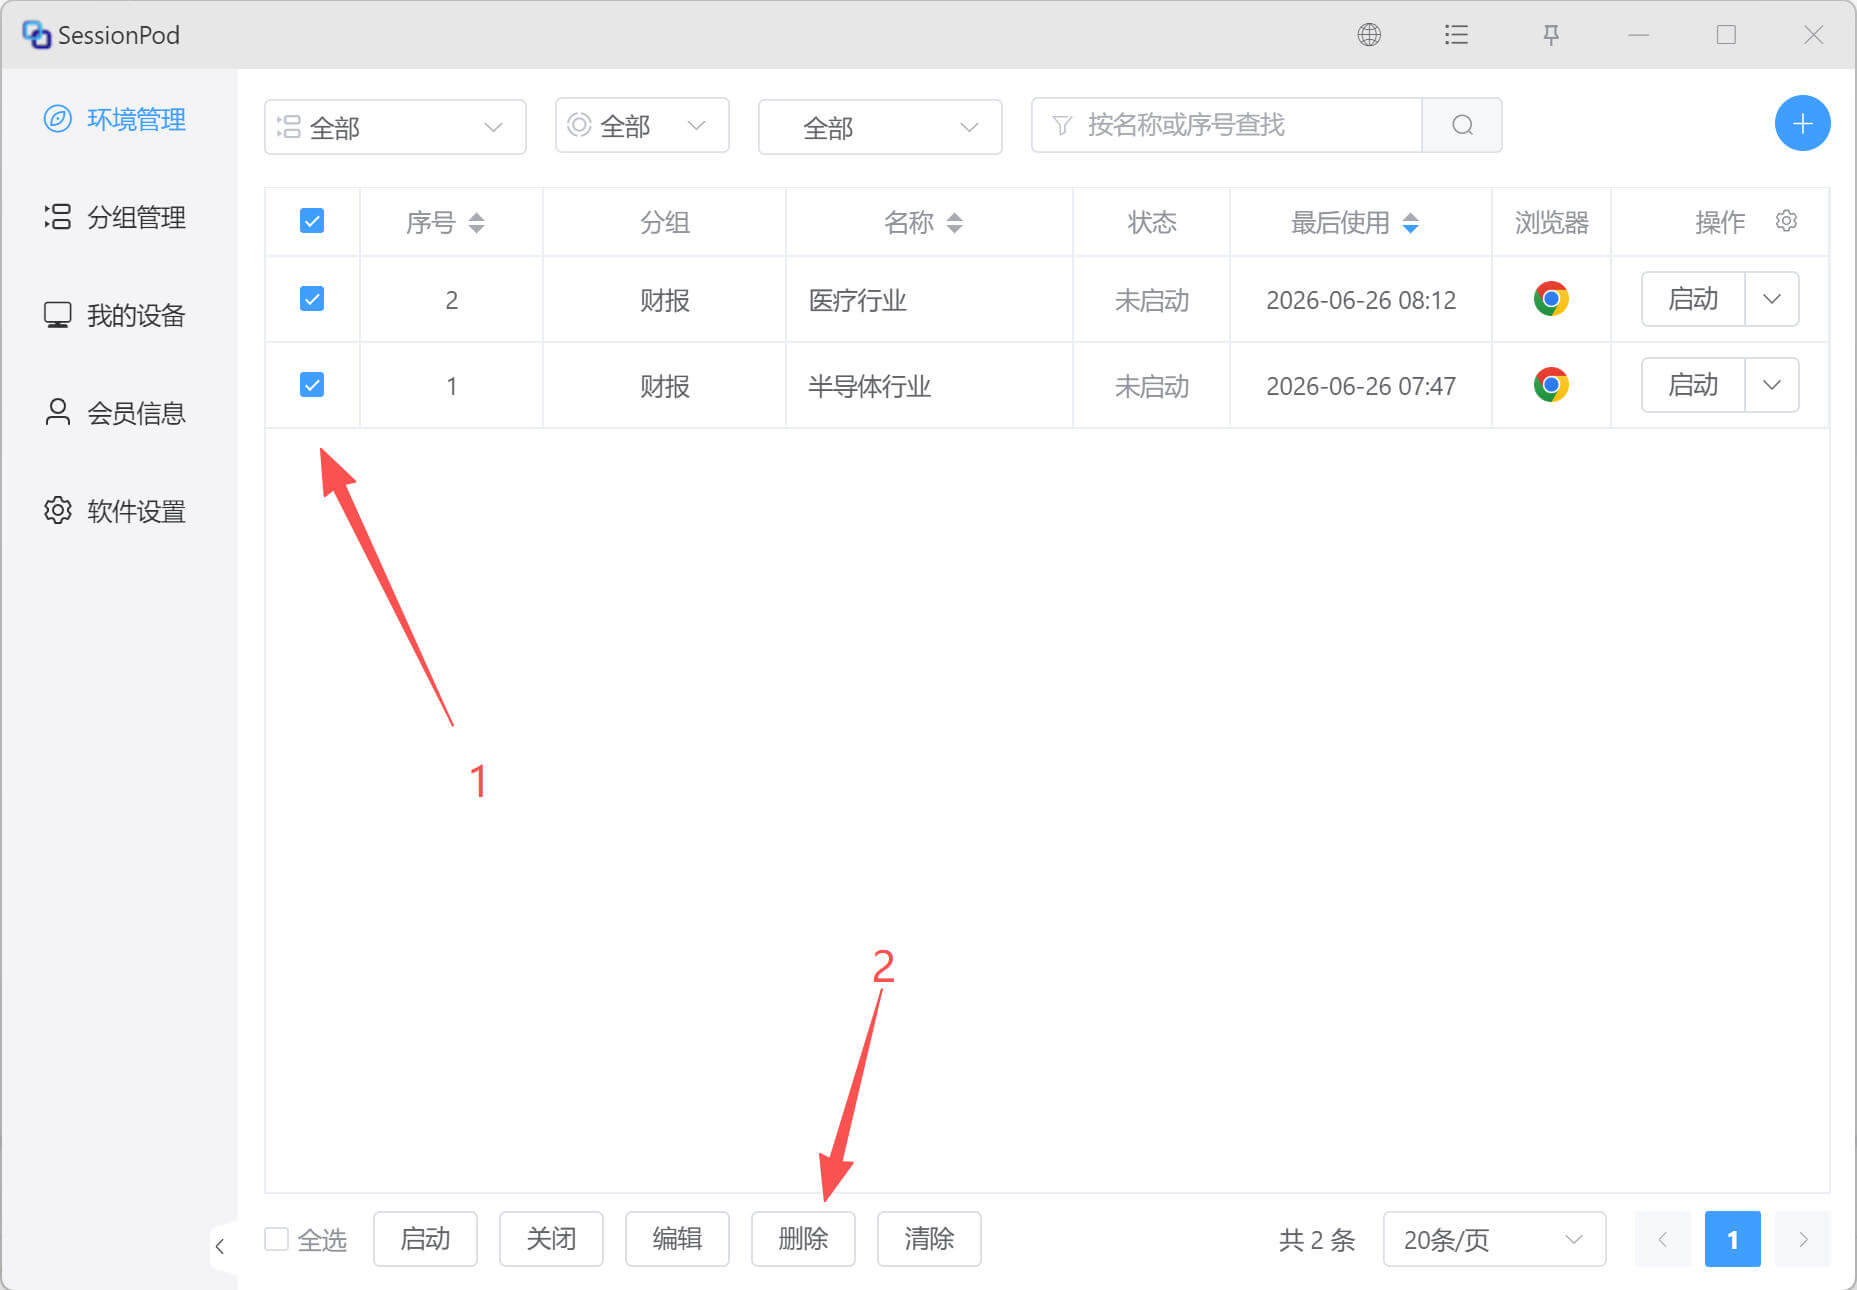The image size is (1857, 1290).
Task: Focus the 按名称或序号查找 search field
Action: click(1226, 125)
